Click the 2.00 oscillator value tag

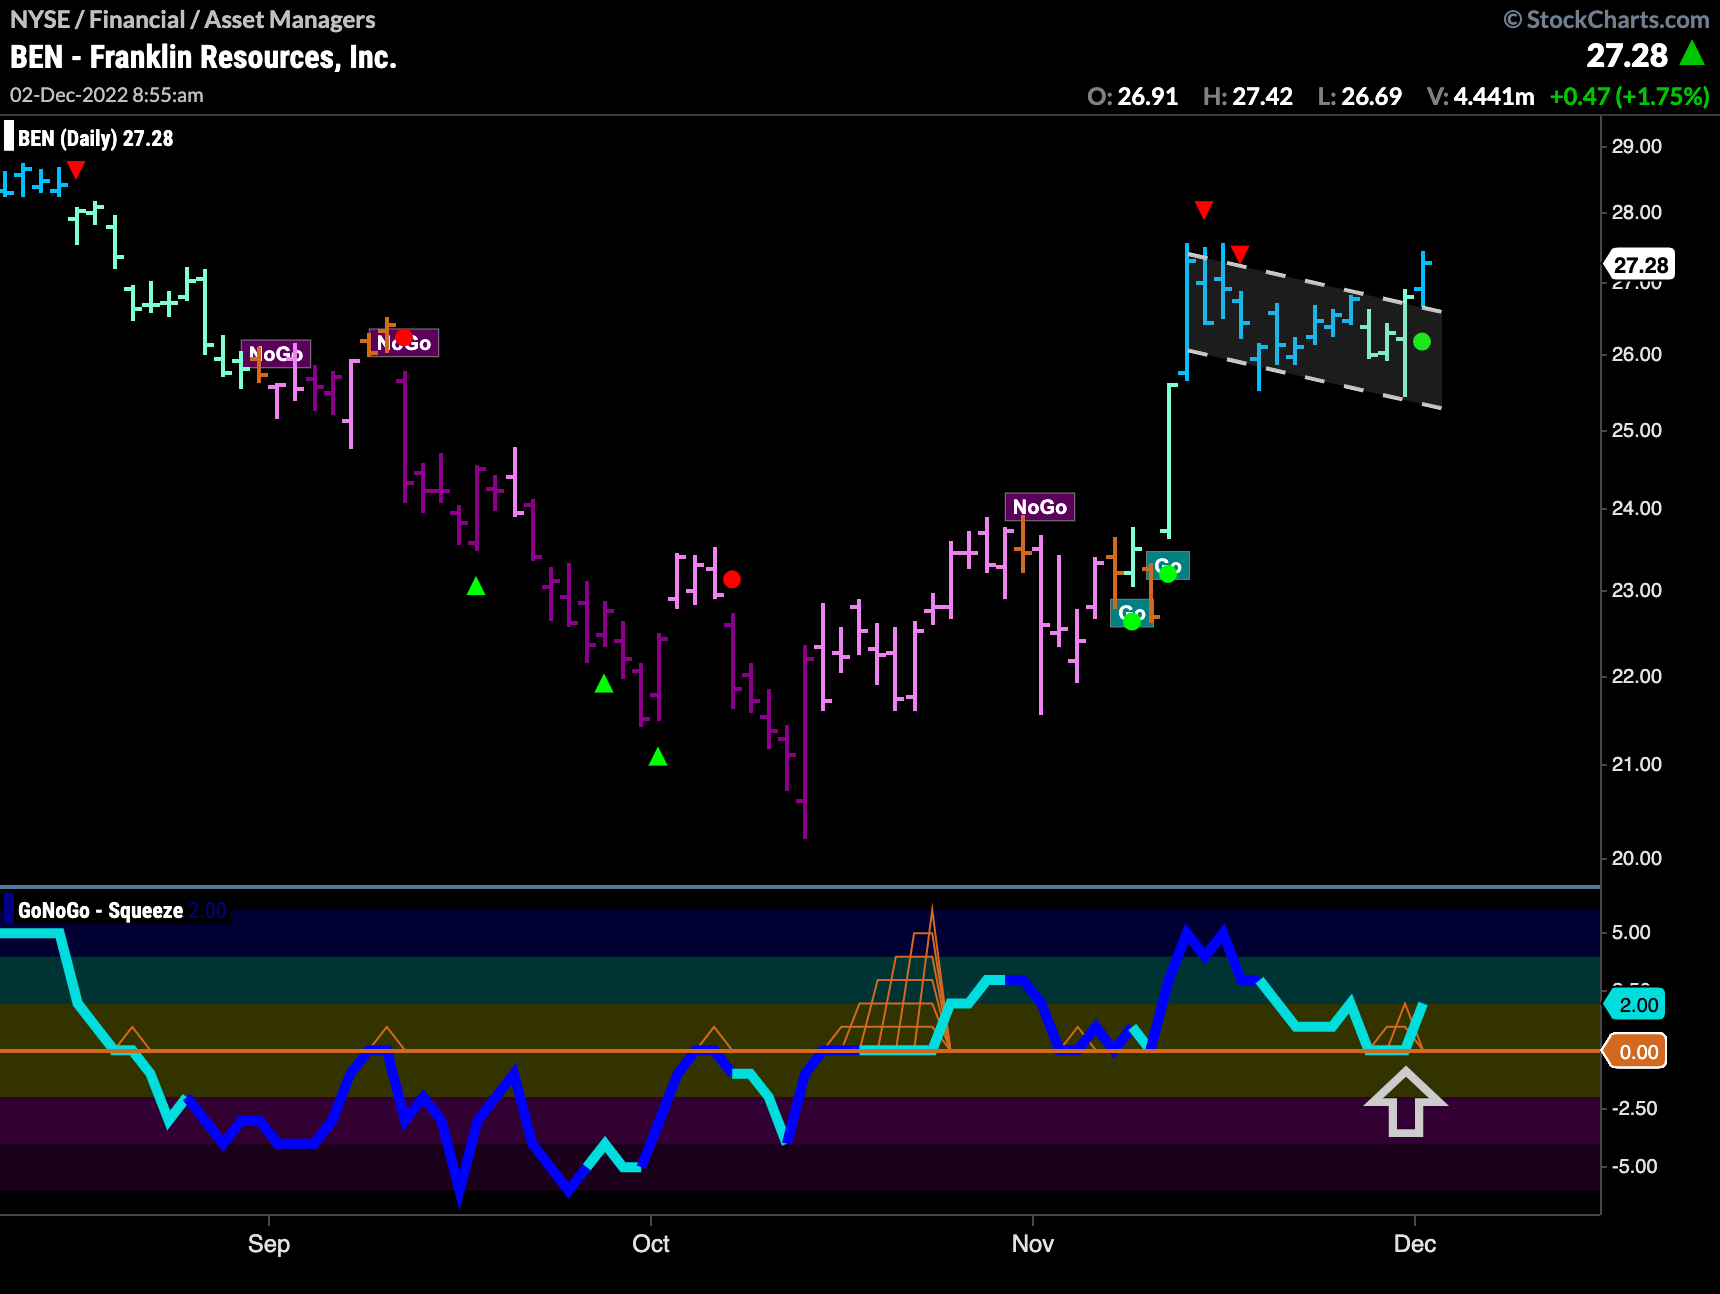pyautogui.click(x=1636, y=1005)
